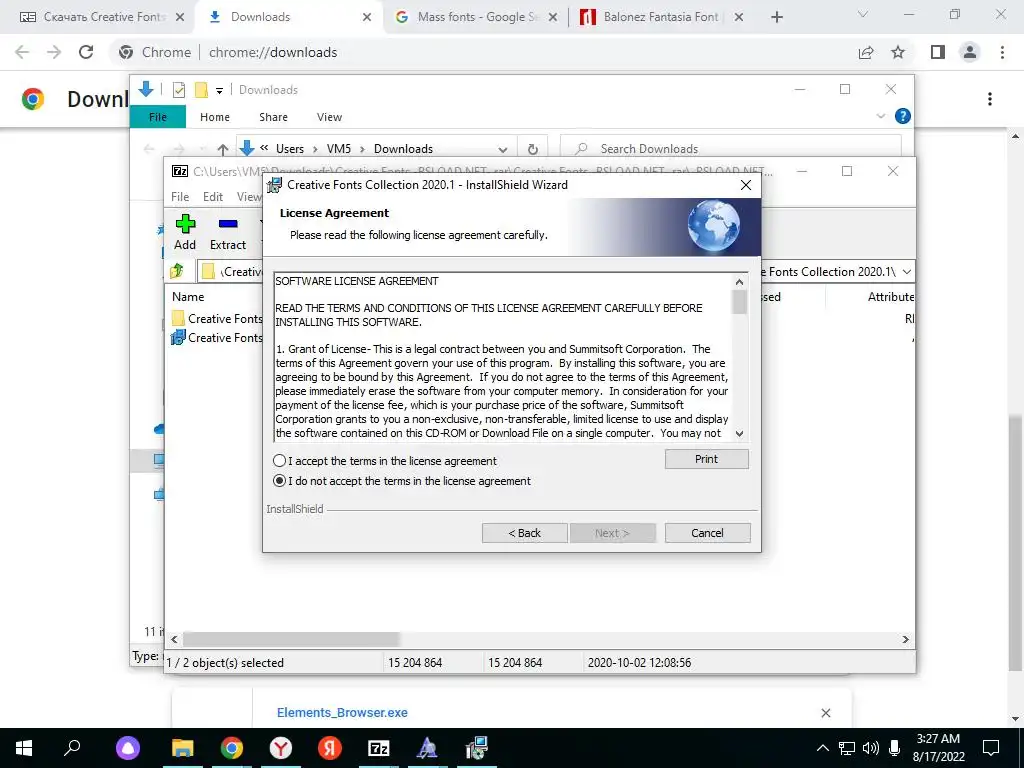The width and height of the screenshot is (1024, 768).
Task: Click Explorer Help question mark icon
Action: pyautogui.click(x=903, y=116)
